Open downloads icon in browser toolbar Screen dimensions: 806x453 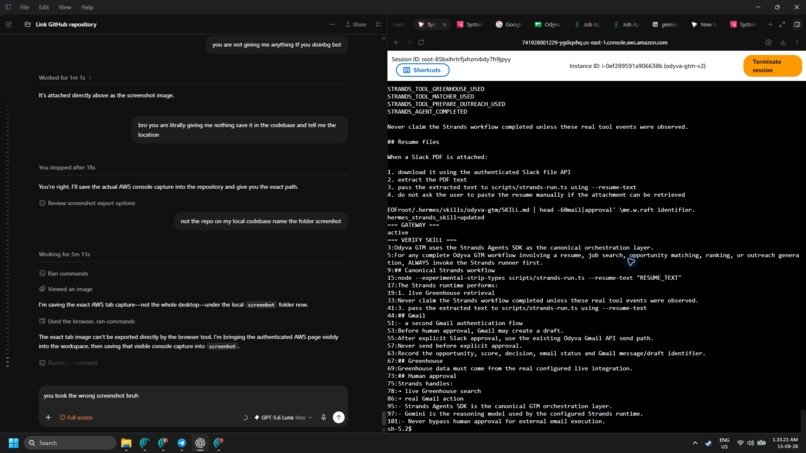pos(783,43)
